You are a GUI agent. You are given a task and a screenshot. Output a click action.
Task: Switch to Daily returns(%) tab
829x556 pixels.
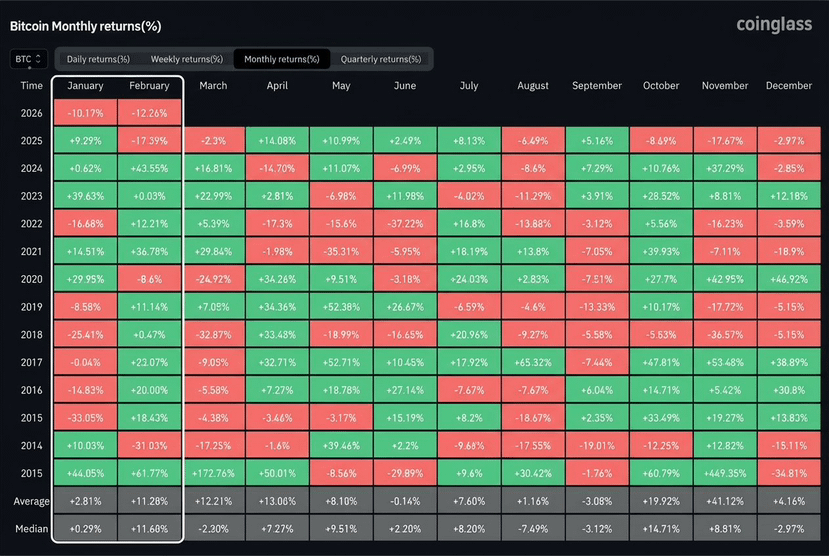pyautogui.click(x=98, y=59)
